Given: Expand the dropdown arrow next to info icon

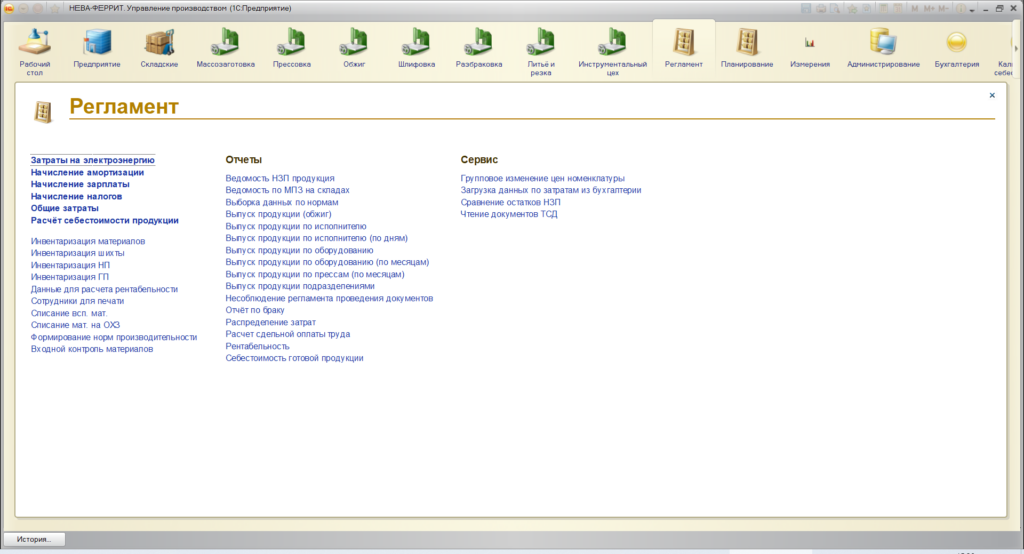Looking at the screenshot, I should pos(972,10).
